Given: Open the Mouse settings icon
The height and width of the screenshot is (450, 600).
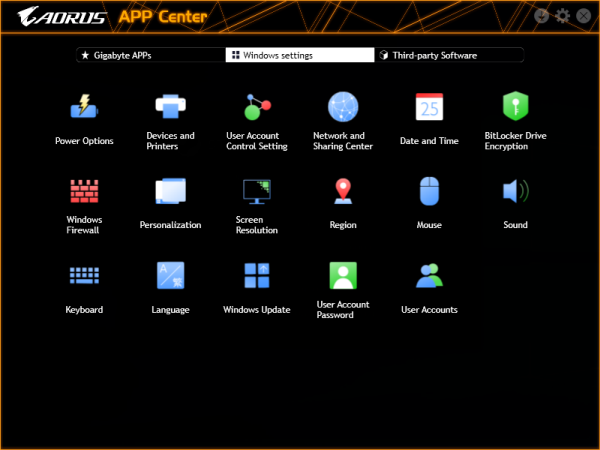Looking at the screenshot, I should coord(429,191).
